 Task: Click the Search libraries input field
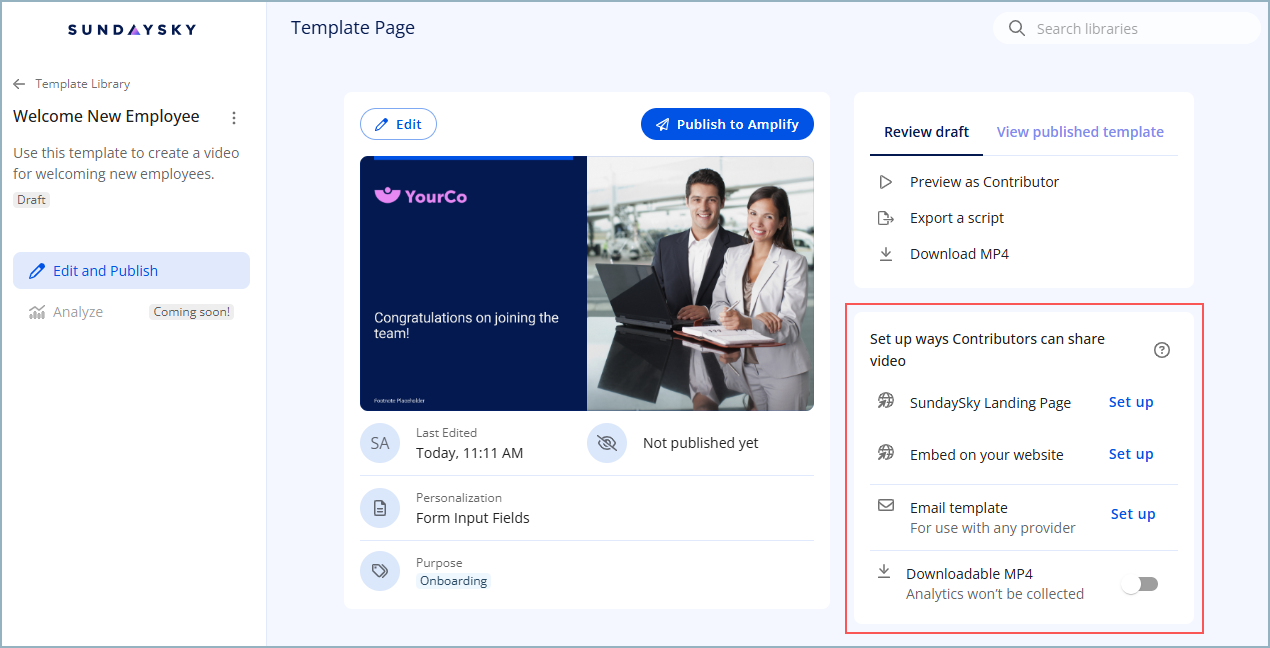pyautogui.click(x=1140, y=29)
